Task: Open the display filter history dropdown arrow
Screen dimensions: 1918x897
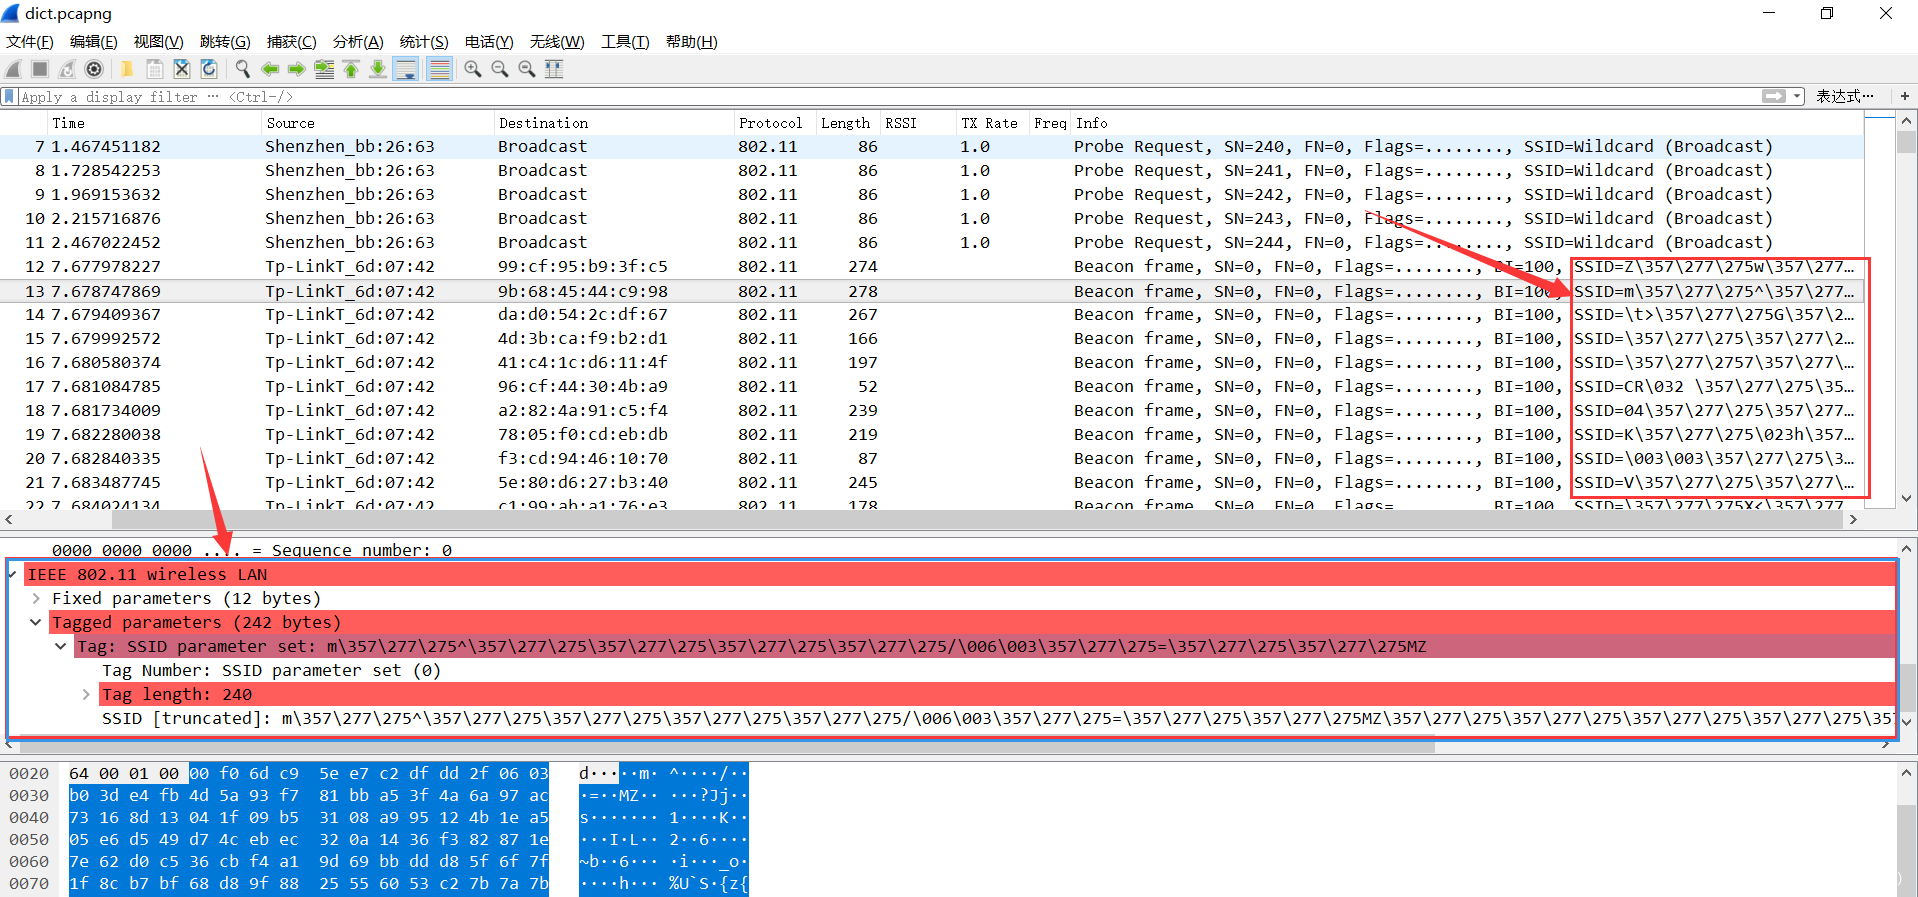Action: click(1797, 97)
